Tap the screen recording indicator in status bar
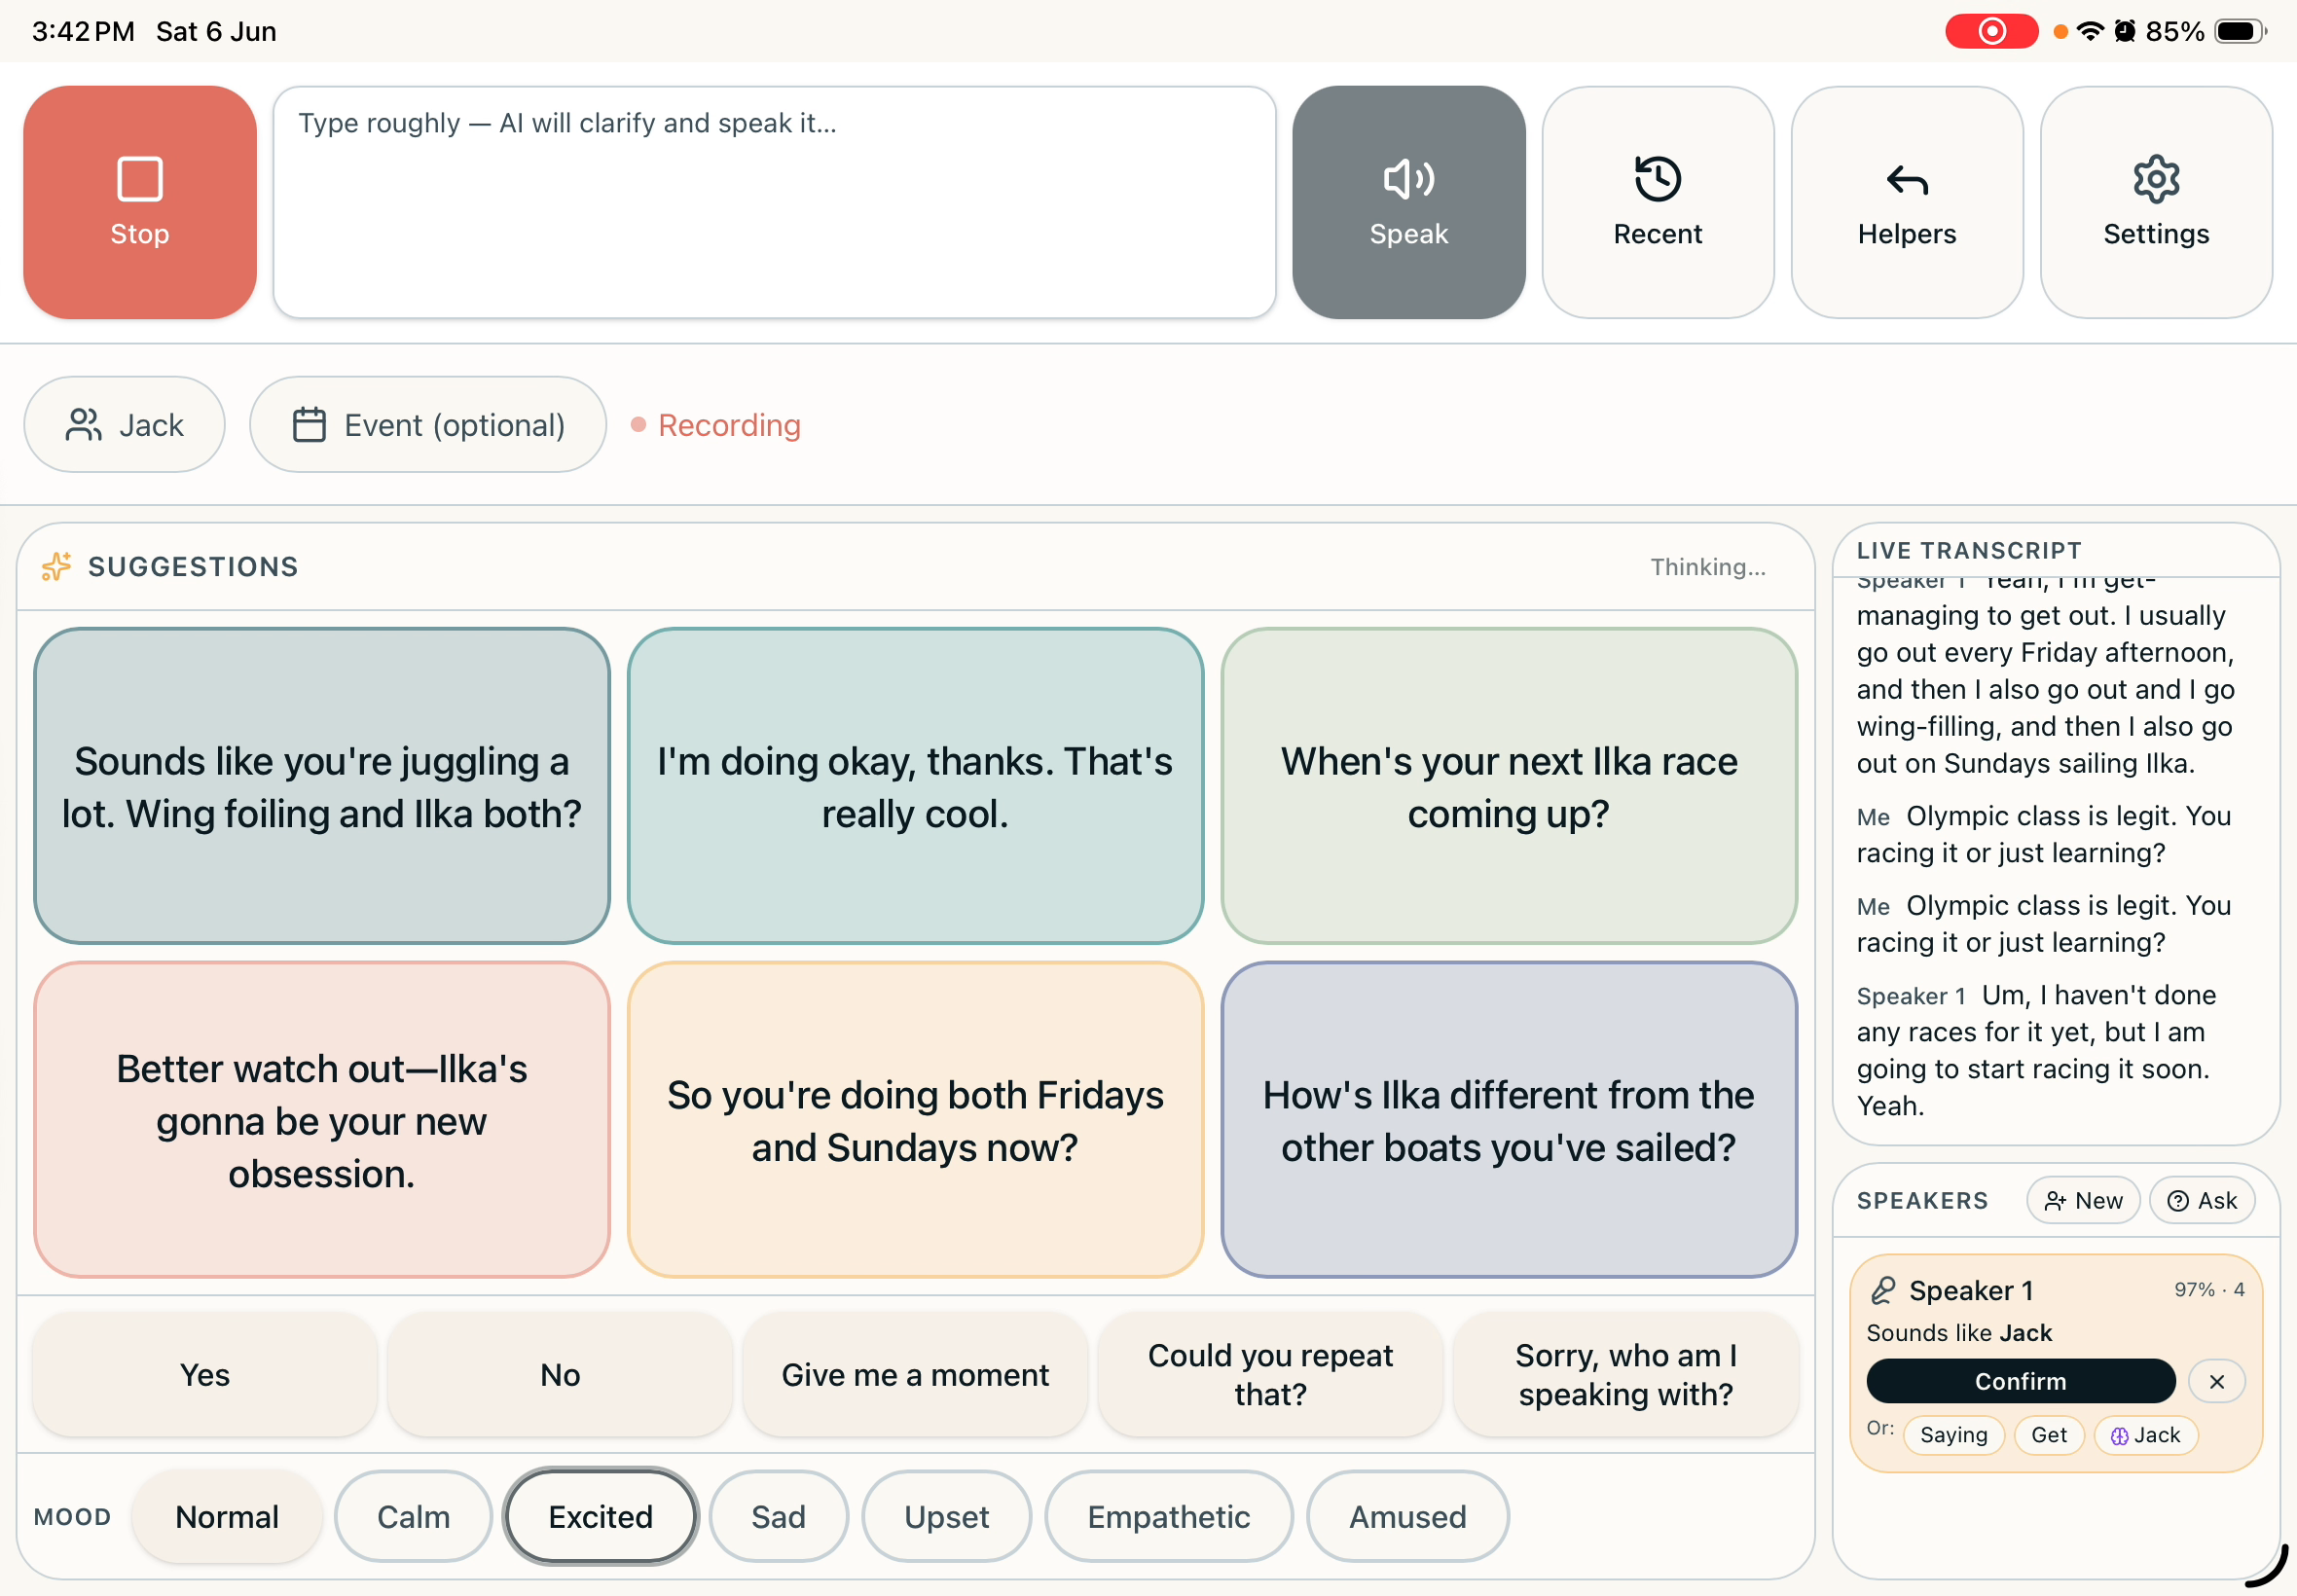 [1990, 31]
